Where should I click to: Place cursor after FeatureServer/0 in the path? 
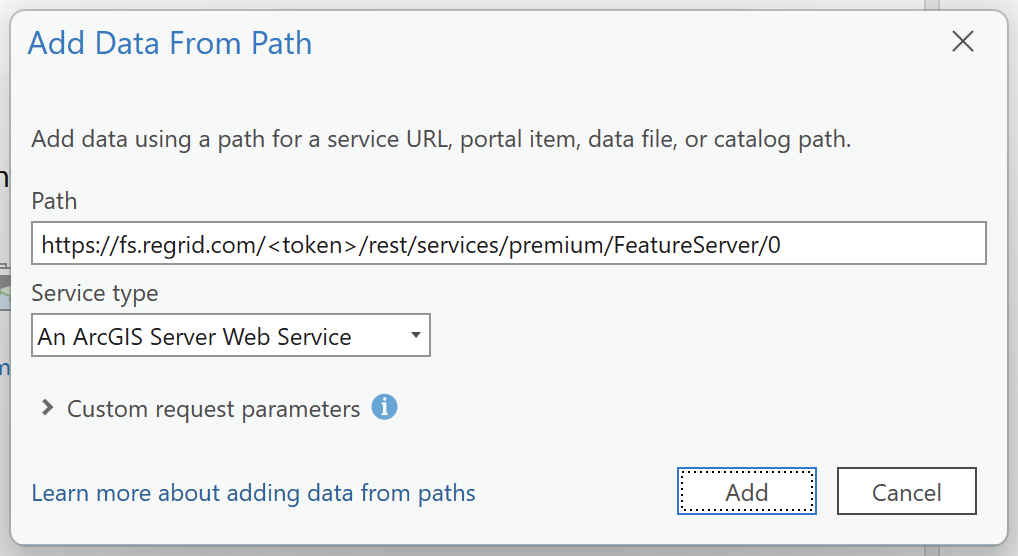pyautogui.click(x=782, y=245)
